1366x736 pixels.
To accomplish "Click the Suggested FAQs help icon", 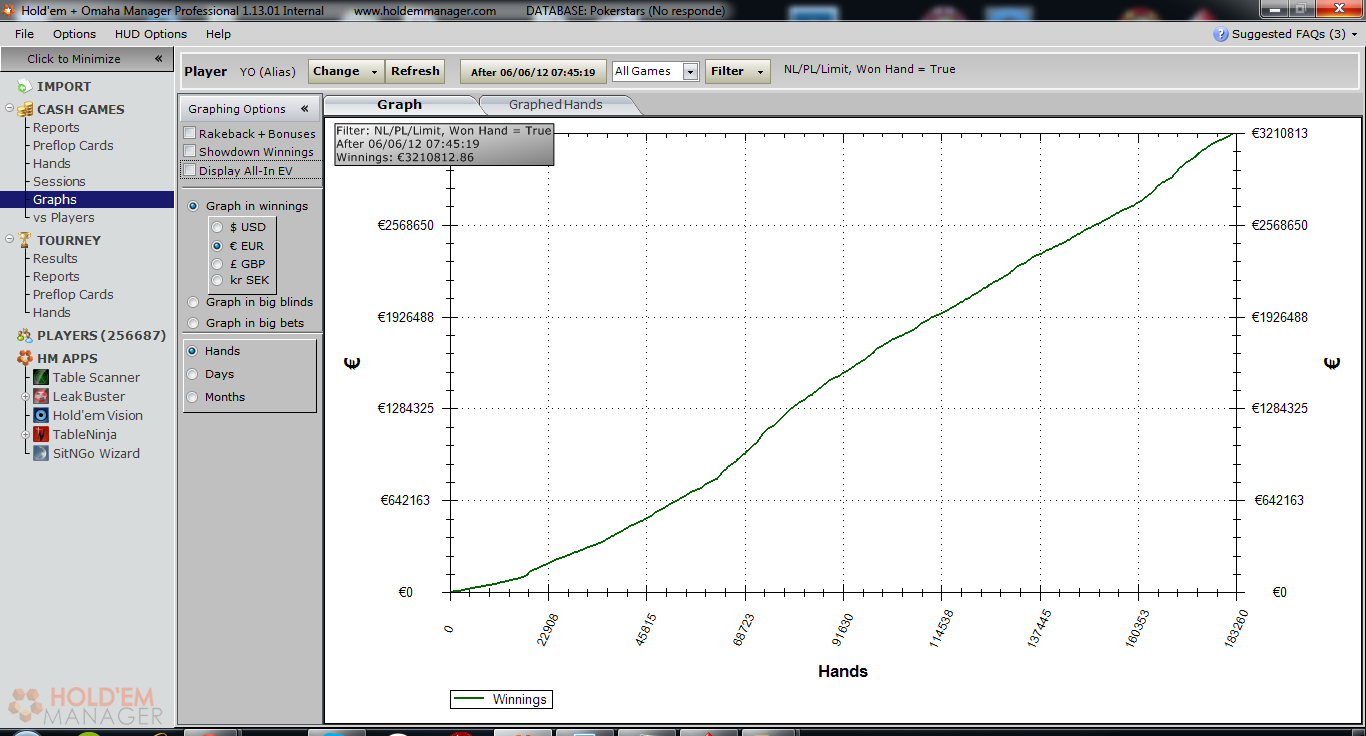I will [x=1220, y=34].
